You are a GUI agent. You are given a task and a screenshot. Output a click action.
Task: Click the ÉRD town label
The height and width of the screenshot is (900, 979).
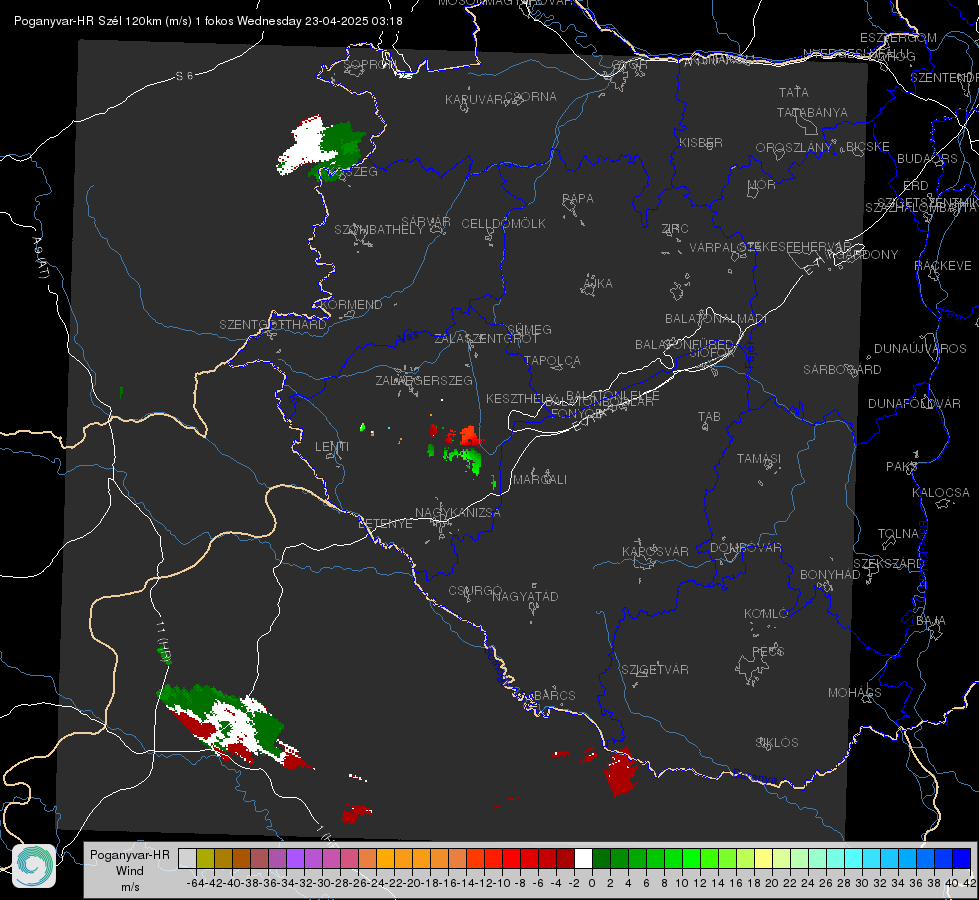pos(916,185)
